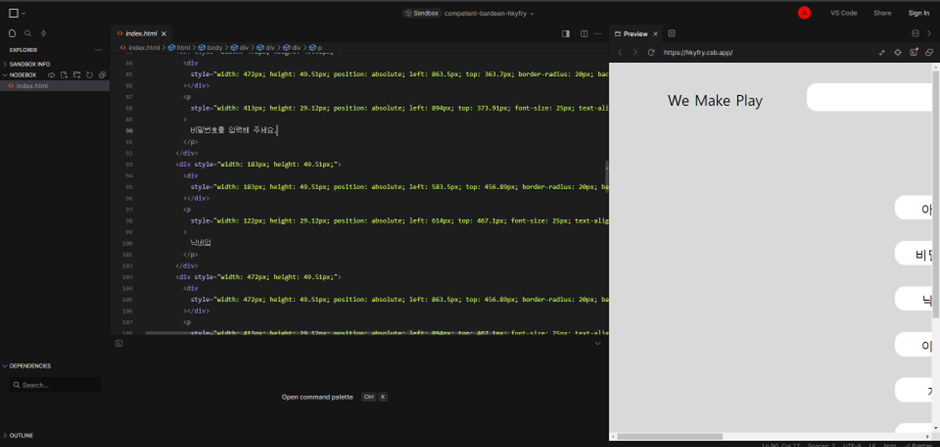Click index.html in the breadcrumb
Viewport: 940px width, 447px height.
pos(144,47)
